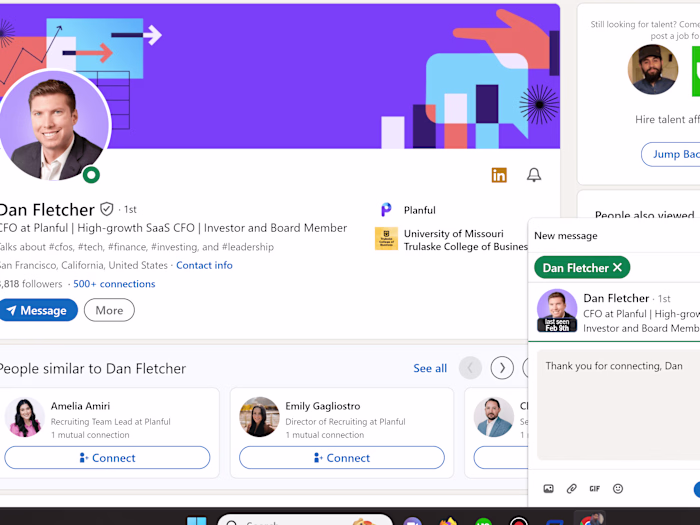
Task: Click the 'Recruiting Team Lead at Planful' text
Action: click(110, 421)
